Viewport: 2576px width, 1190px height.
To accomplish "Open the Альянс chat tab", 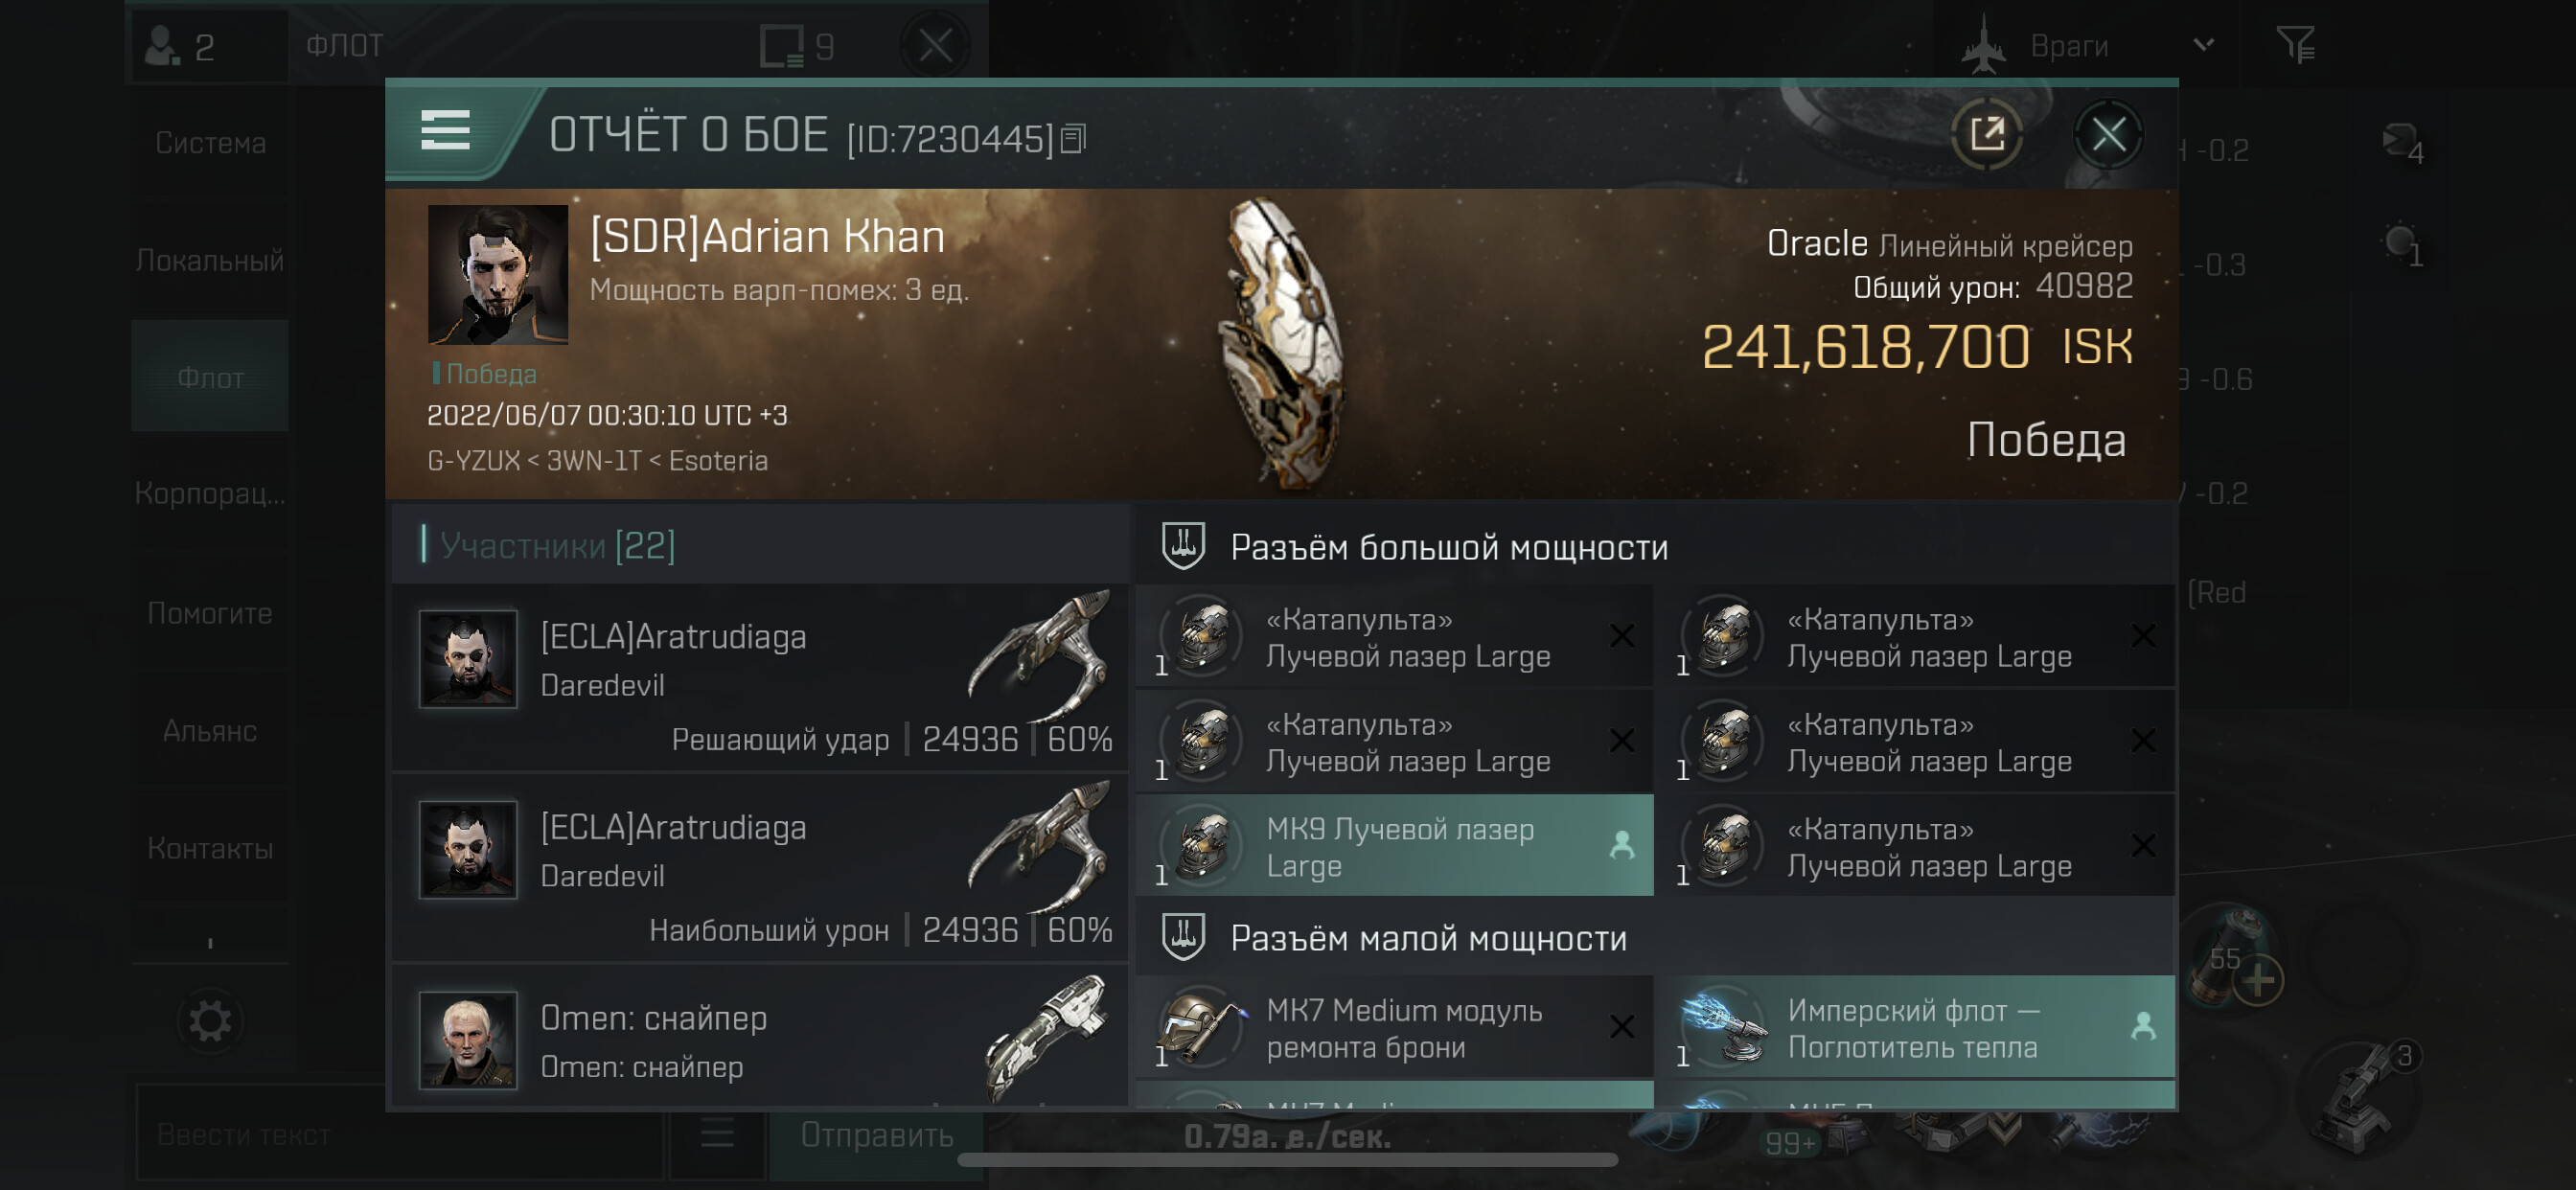I will 210,731.
